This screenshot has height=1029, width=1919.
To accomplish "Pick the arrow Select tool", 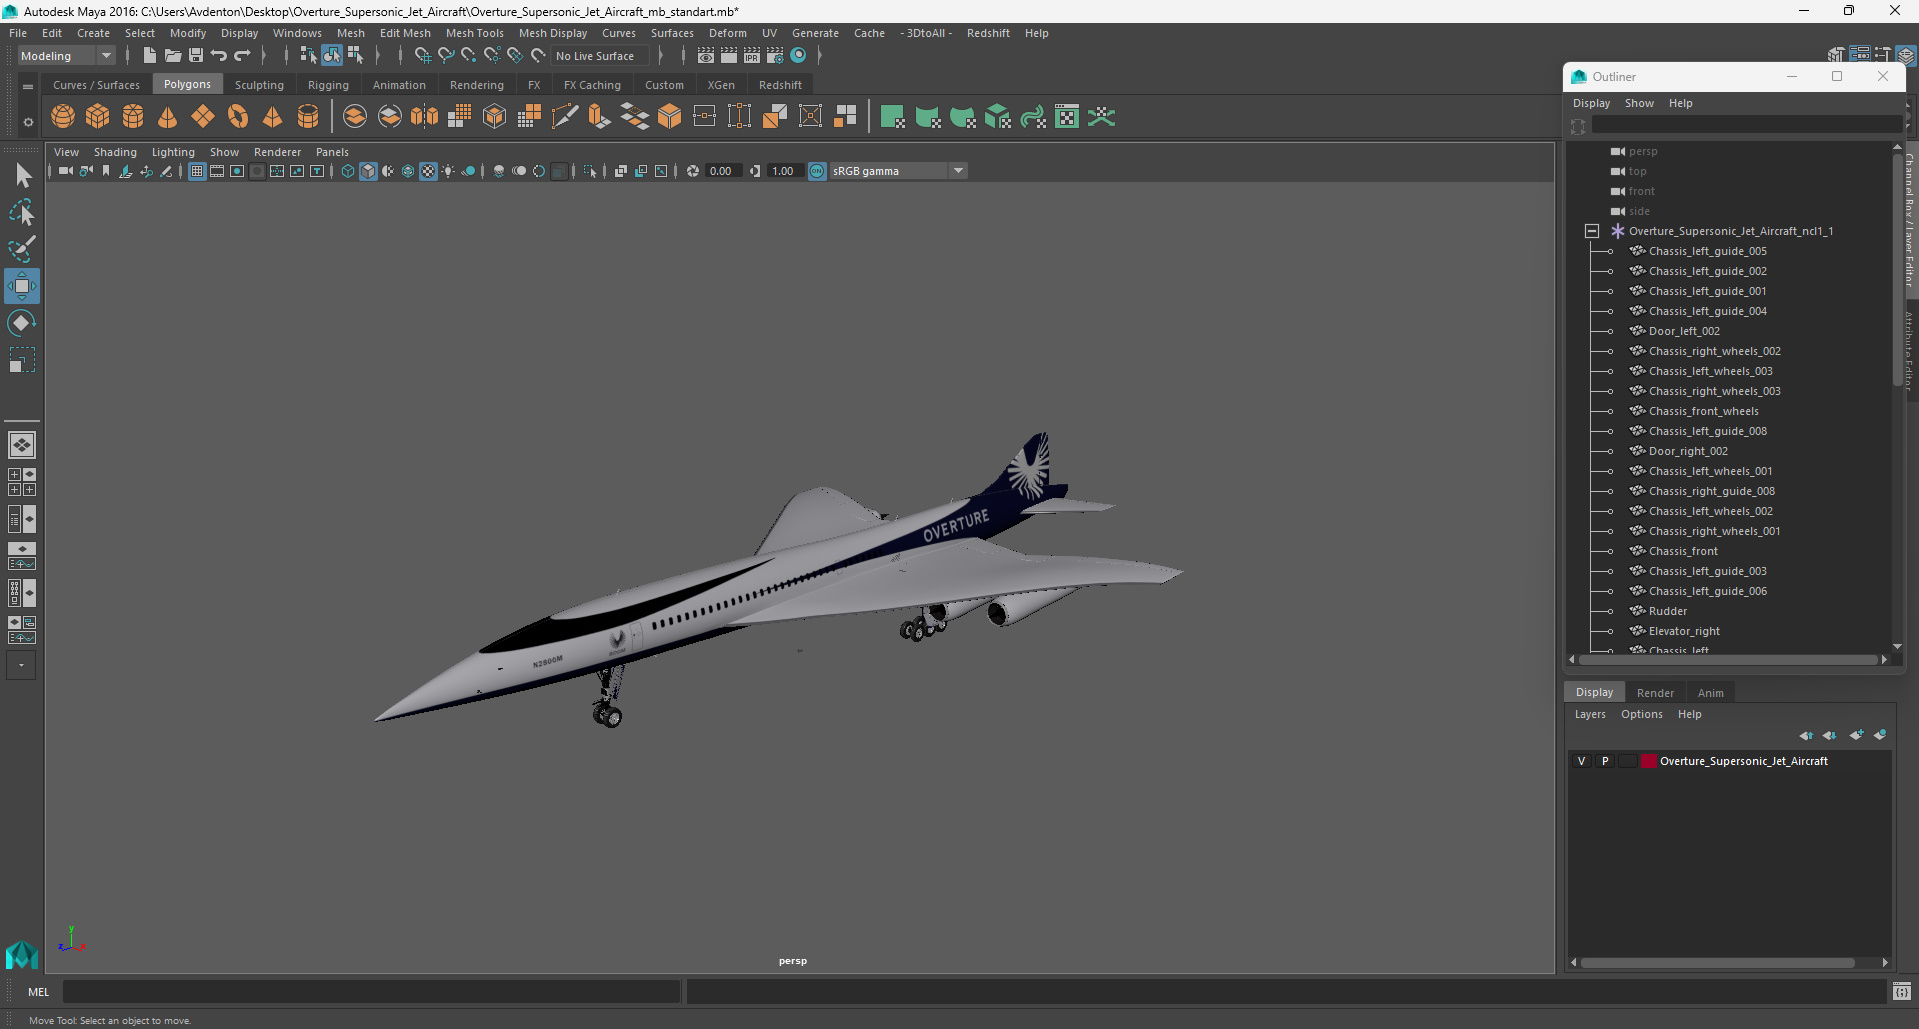I will pos(22,175).
